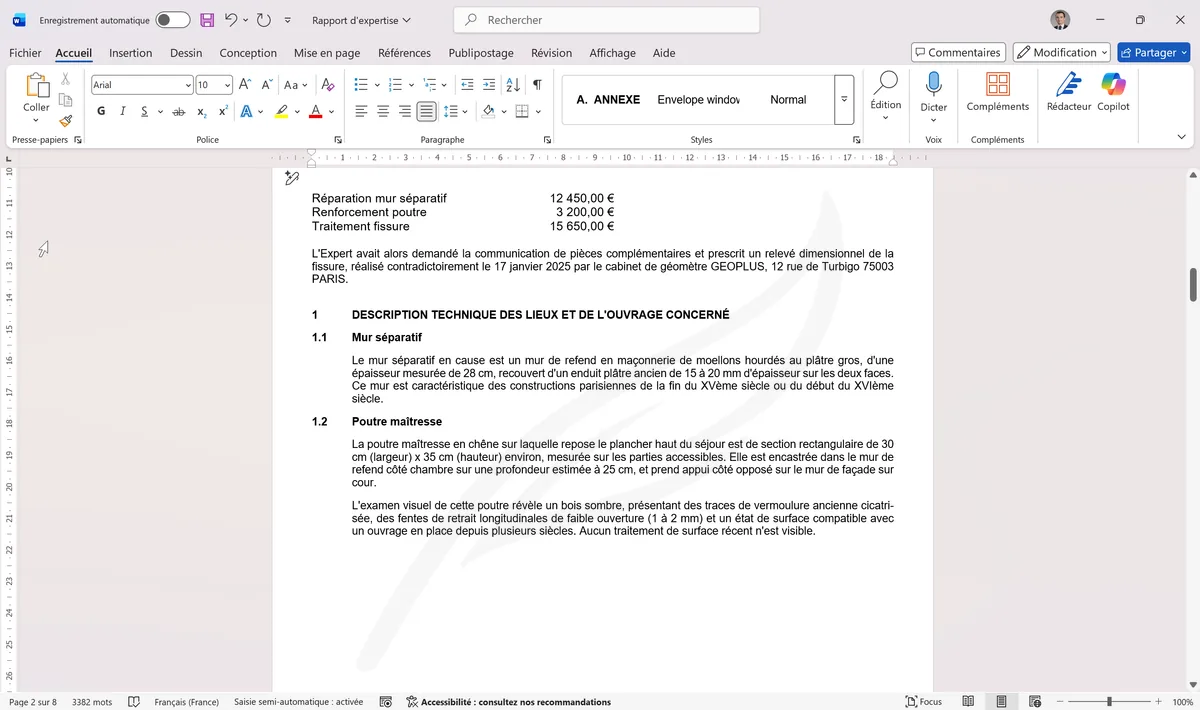Open the Arial font name dropdown

click(x=188, y=84)
